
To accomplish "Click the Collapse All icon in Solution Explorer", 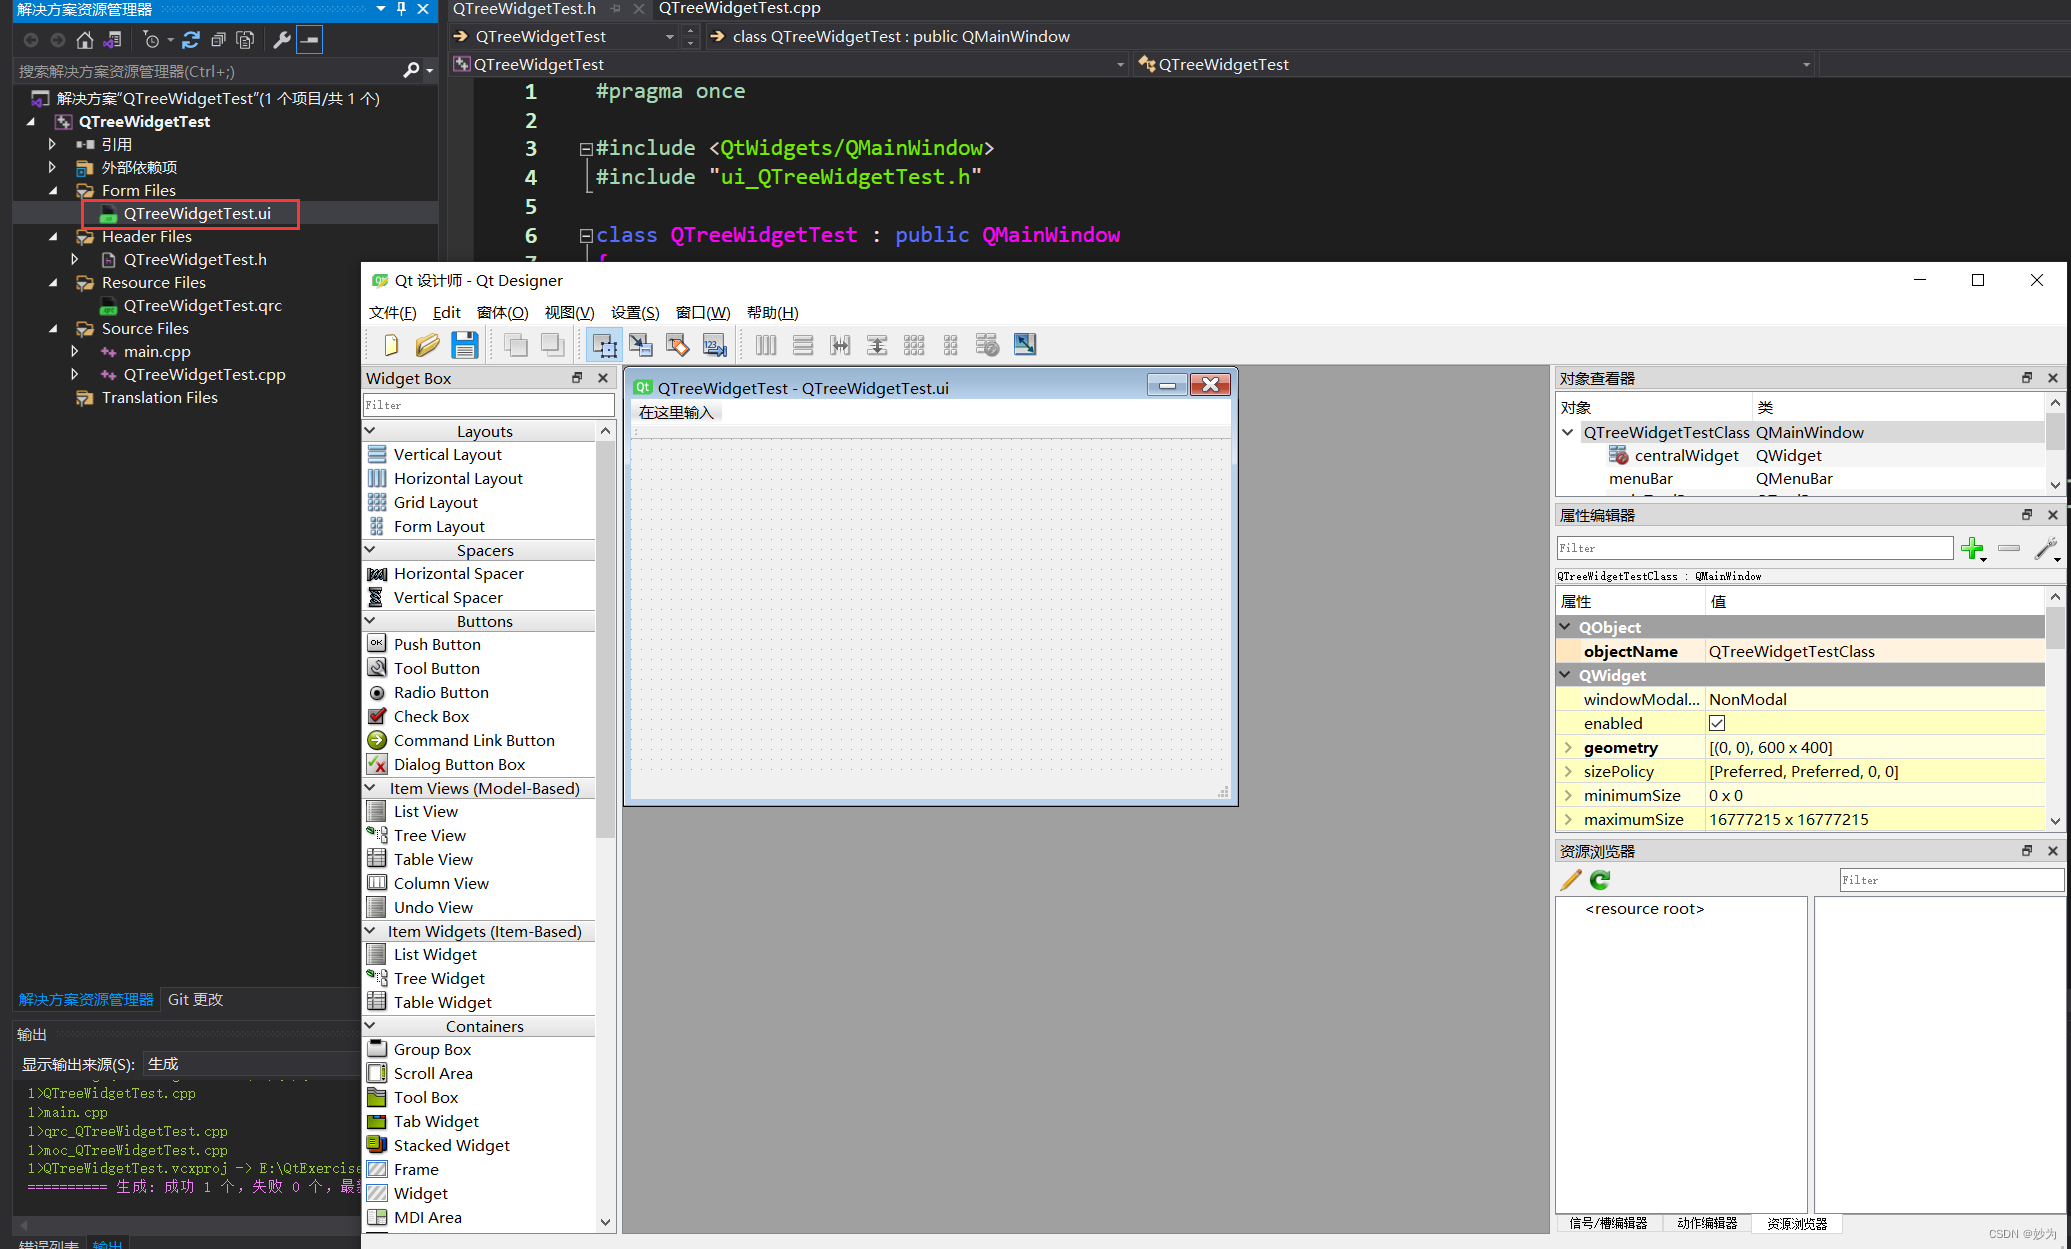I will point(218,40).
